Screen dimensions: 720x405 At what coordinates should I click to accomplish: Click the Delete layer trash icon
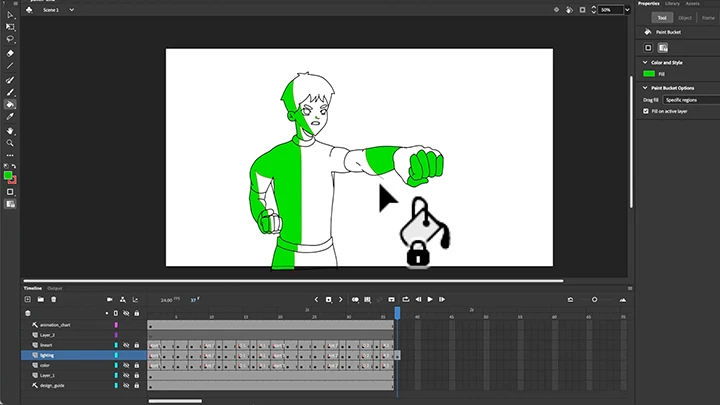tap(53, 299)
